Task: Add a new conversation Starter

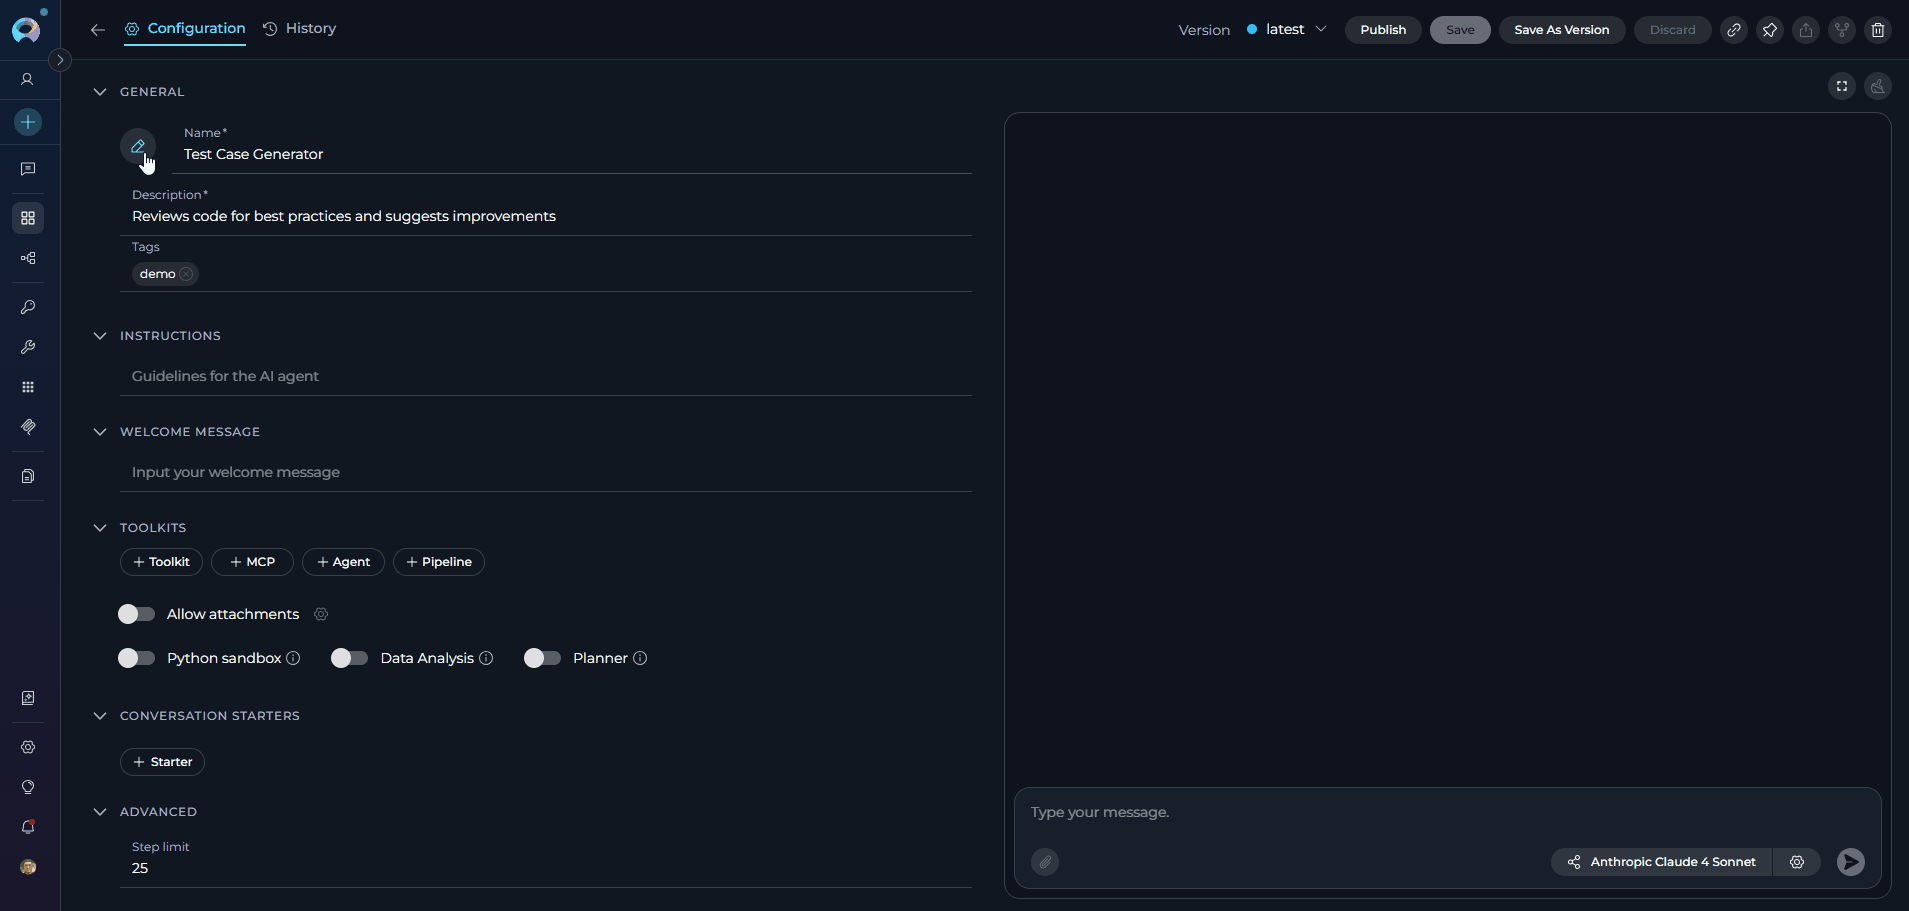Action: 162,762
